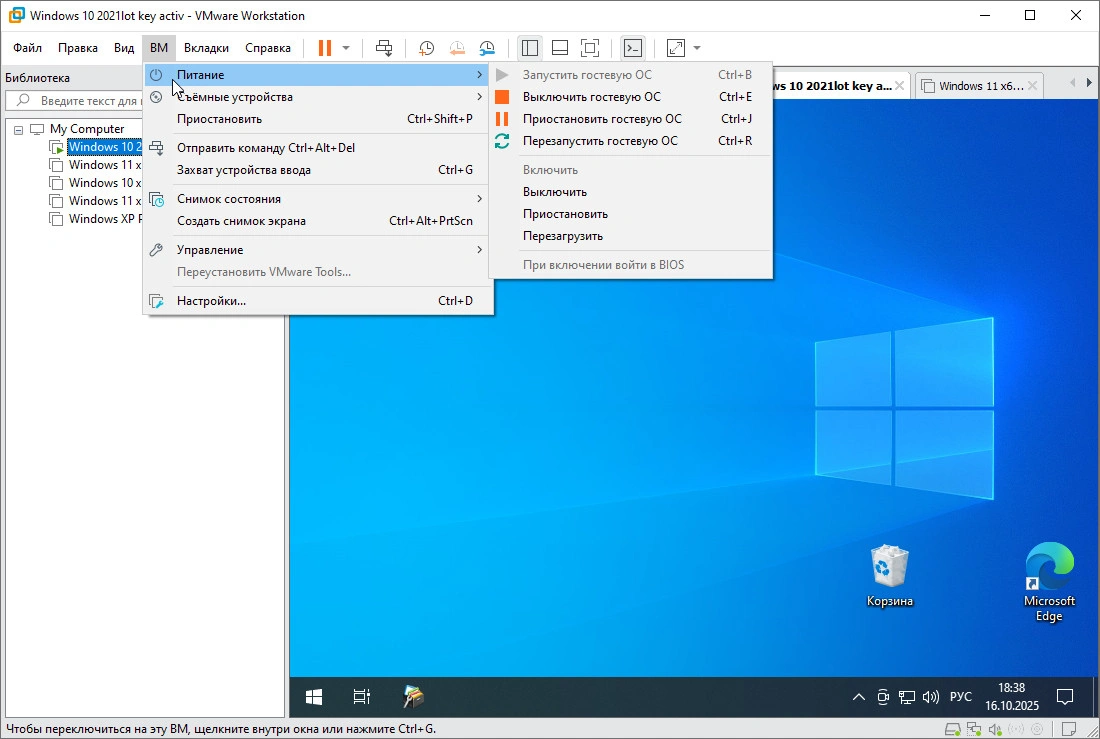Click the take snapshot clock icon
Viewport: 1100px width, 739px height.
tap(427, 48)
